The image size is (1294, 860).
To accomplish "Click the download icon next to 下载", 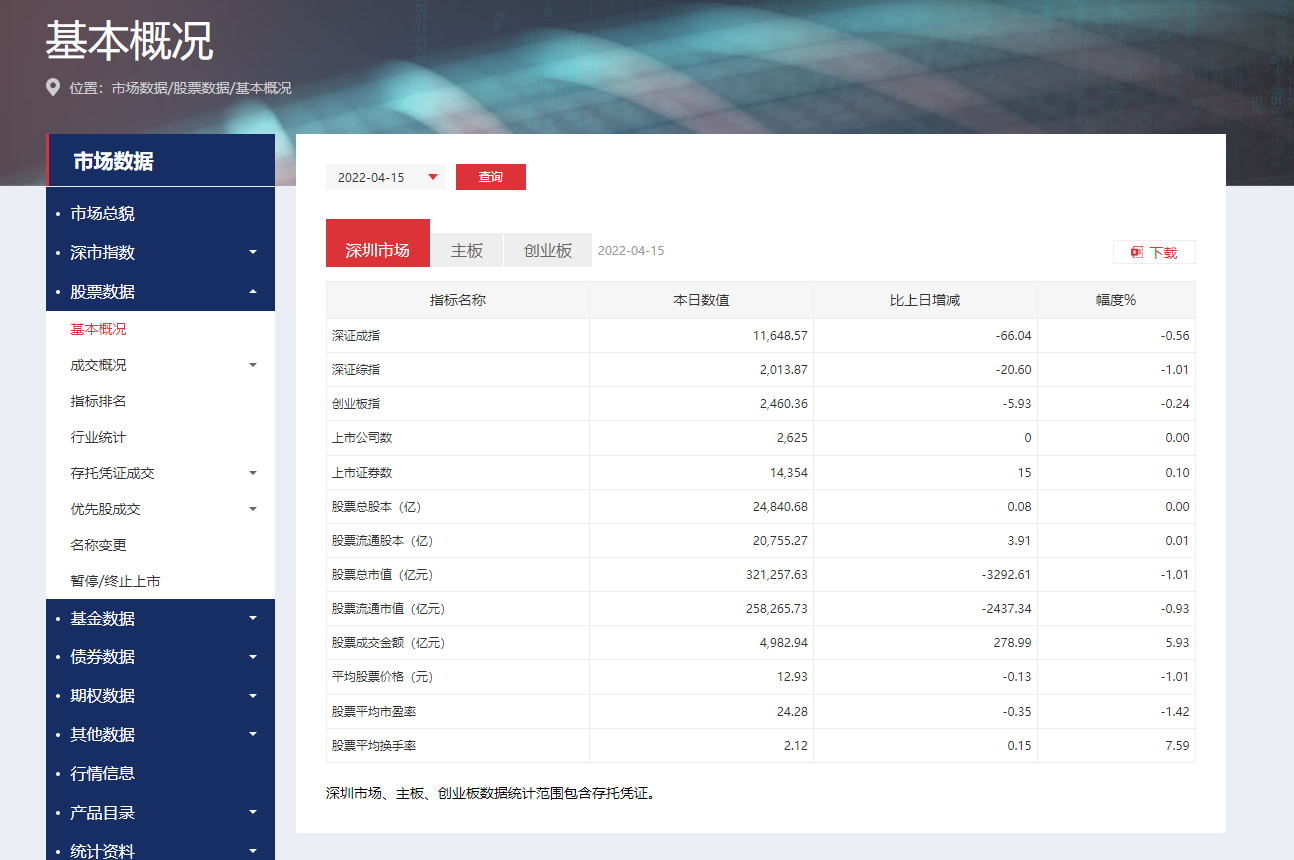I will [x=1135, y=252].
